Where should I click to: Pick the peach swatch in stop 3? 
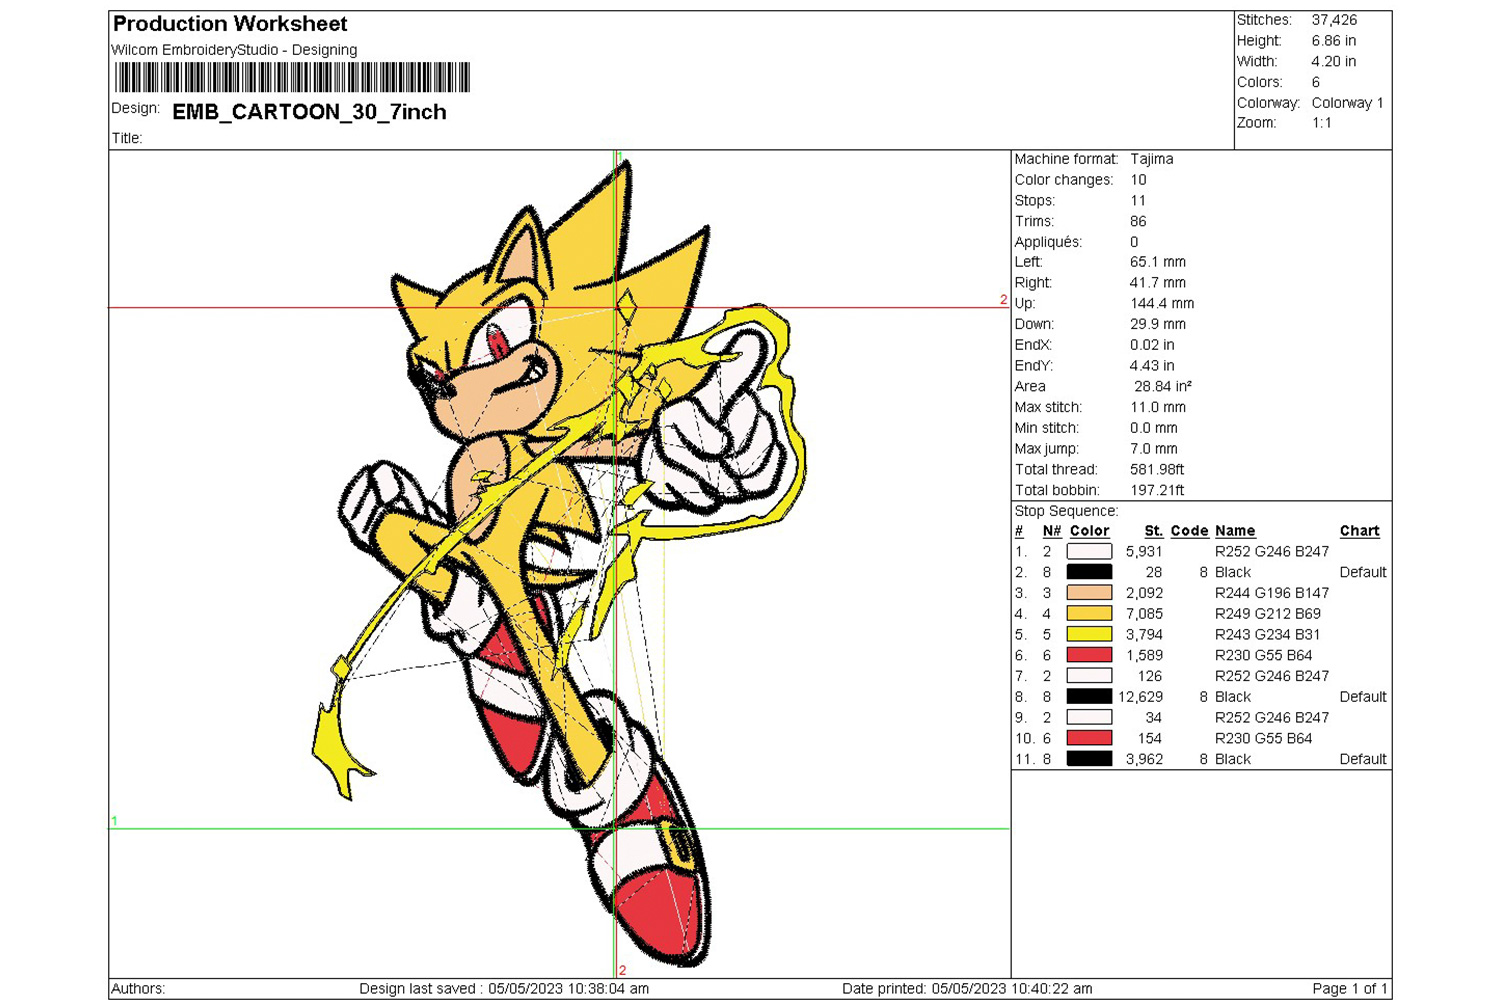pyautogui.click(x=1089, y=593)
